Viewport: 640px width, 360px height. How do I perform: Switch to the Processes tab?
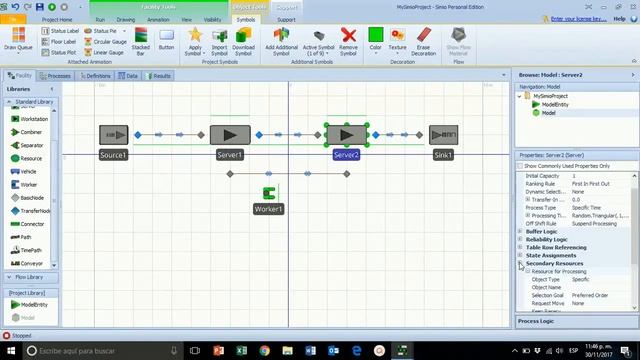click(55, 76)
